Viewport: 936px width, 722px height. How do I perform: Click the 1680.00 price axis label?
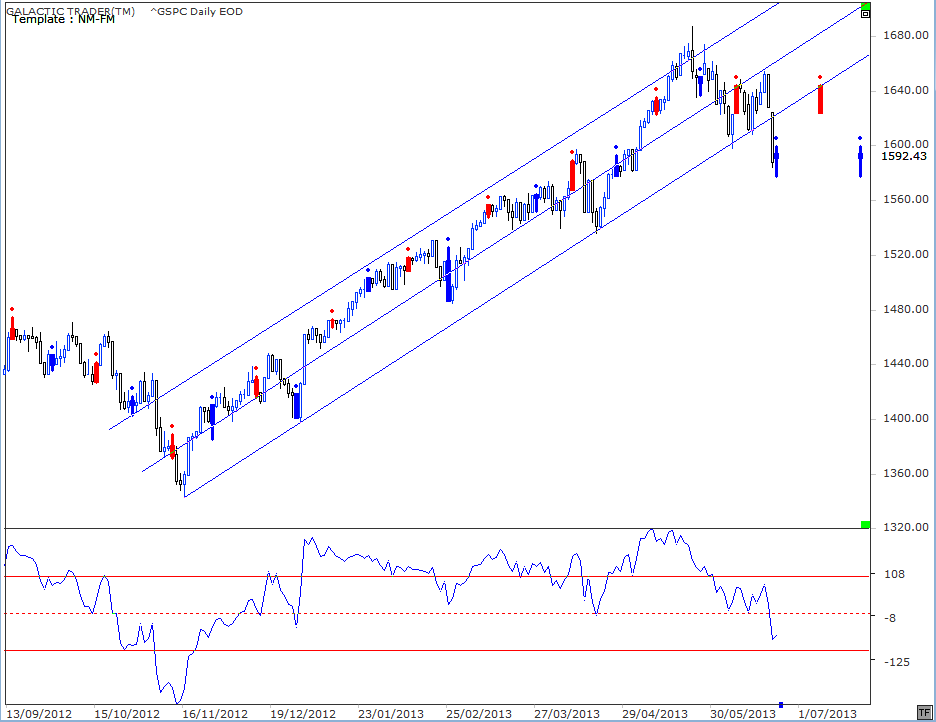click(906, 36)
